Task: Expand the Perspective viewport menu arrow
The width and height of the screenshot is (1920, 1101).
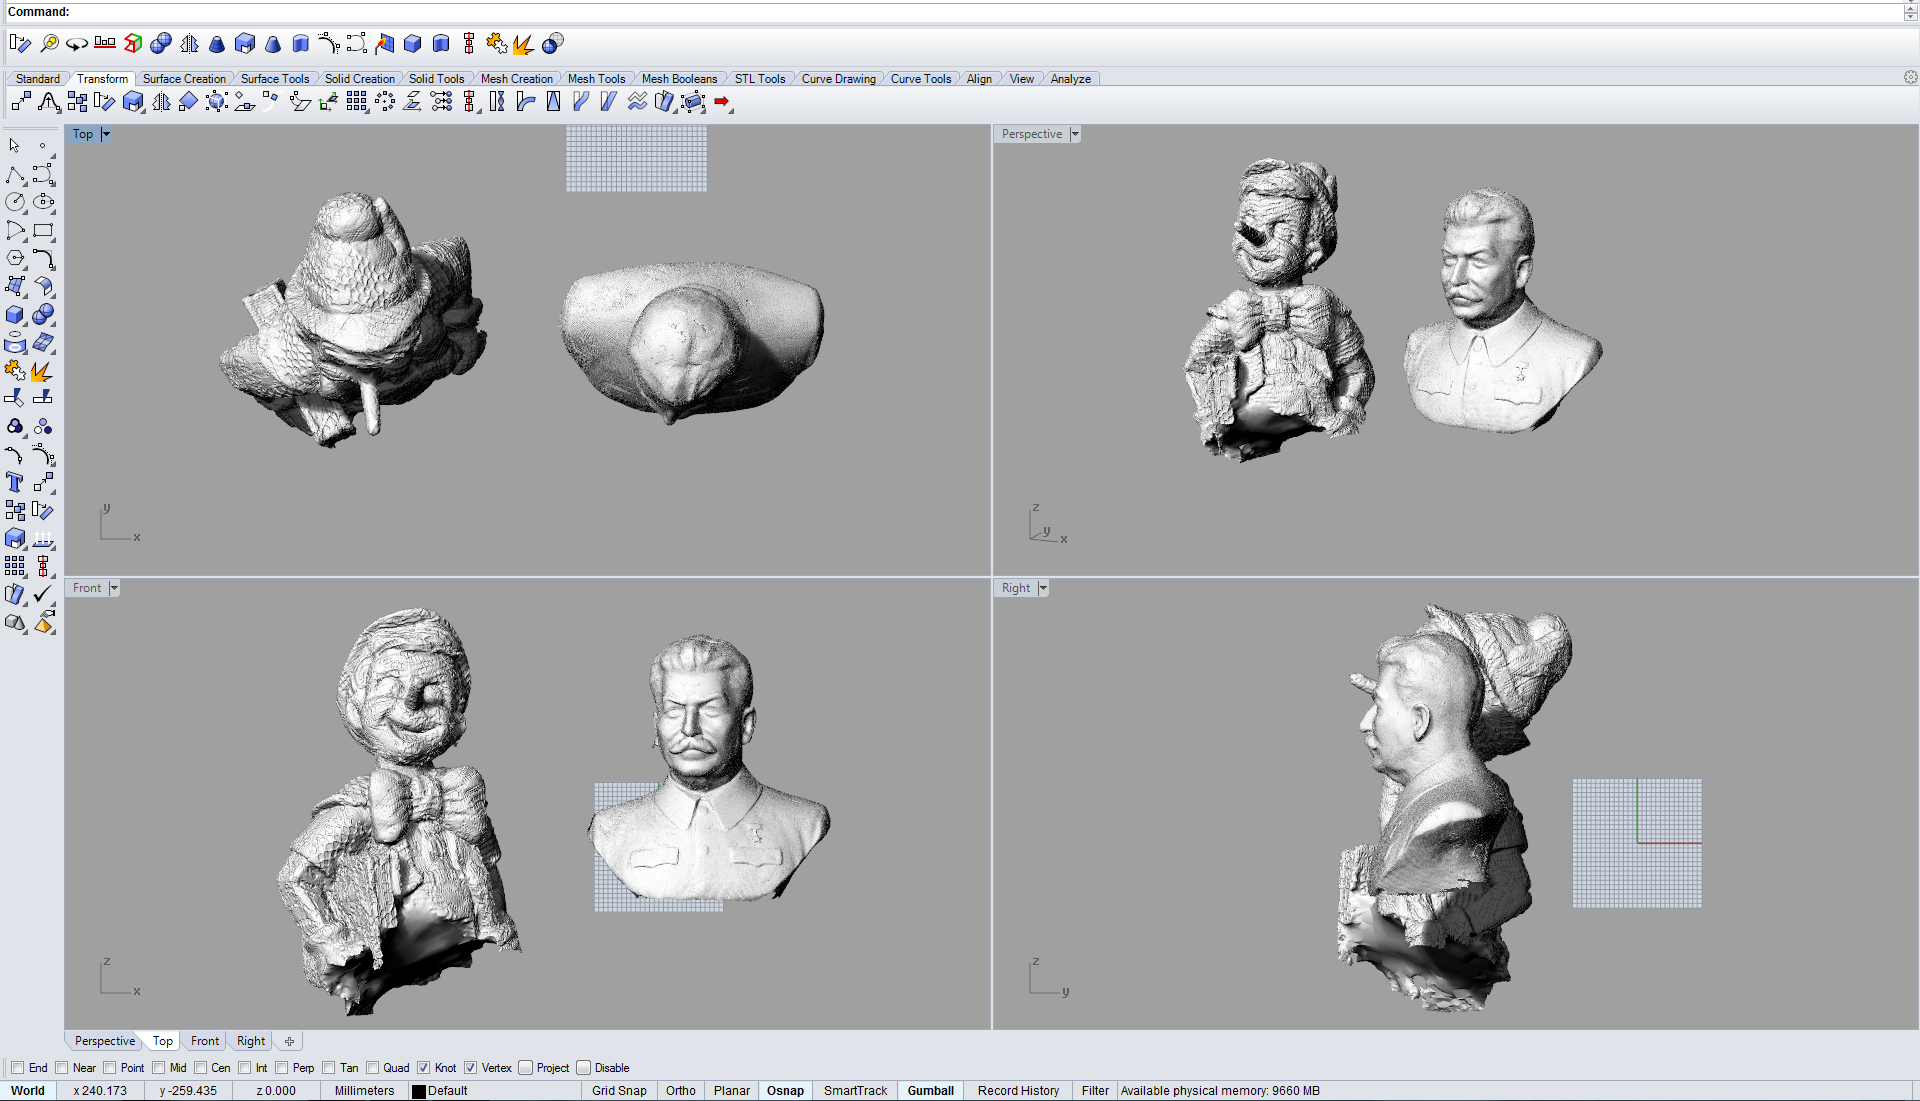Action: 1075,134
